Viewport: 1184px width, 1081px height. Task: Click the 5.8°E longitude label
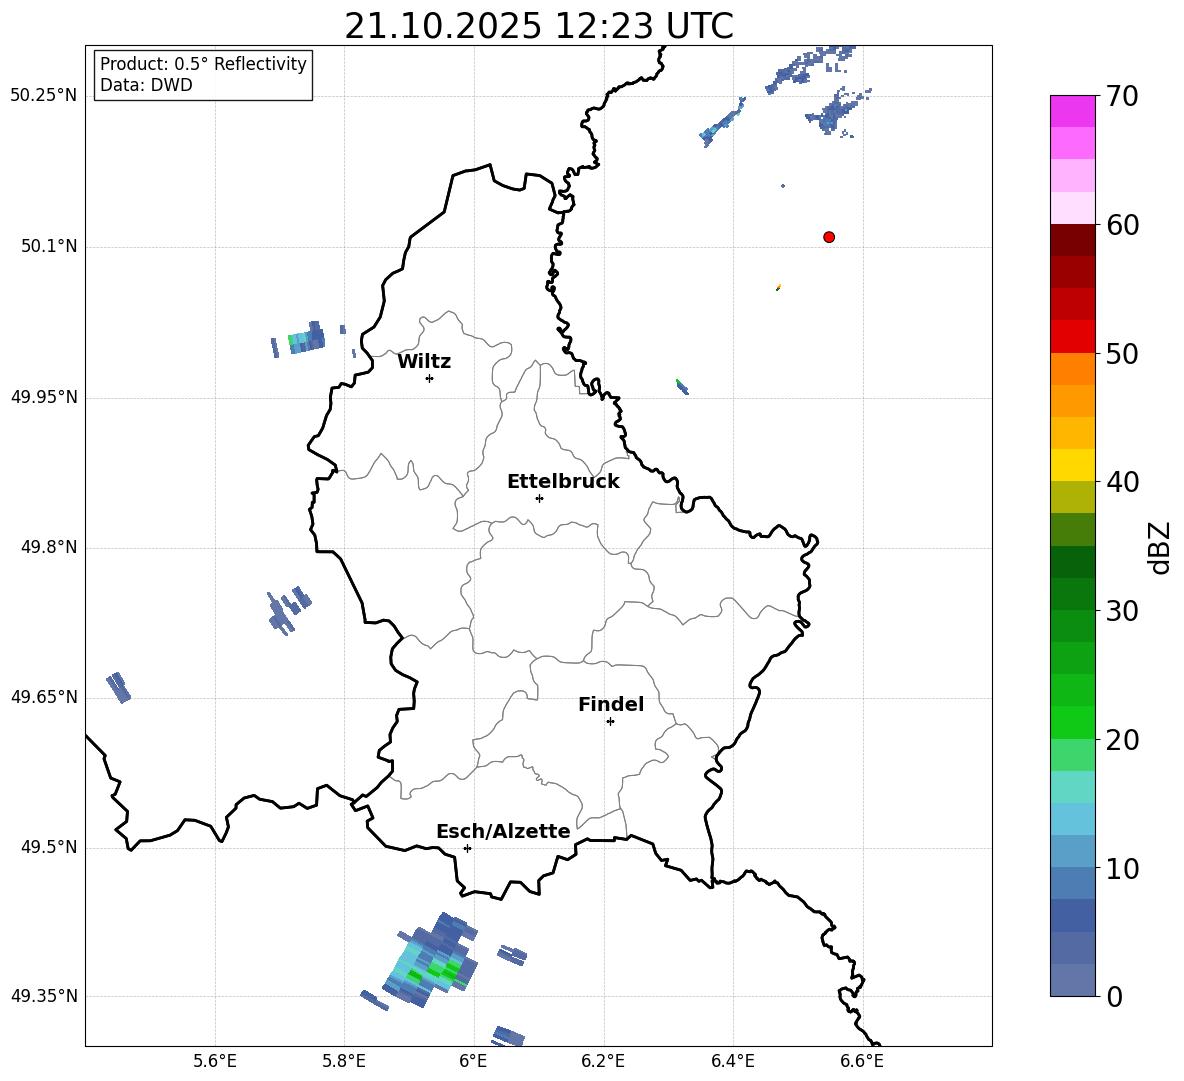click(x=344, y=1062)
